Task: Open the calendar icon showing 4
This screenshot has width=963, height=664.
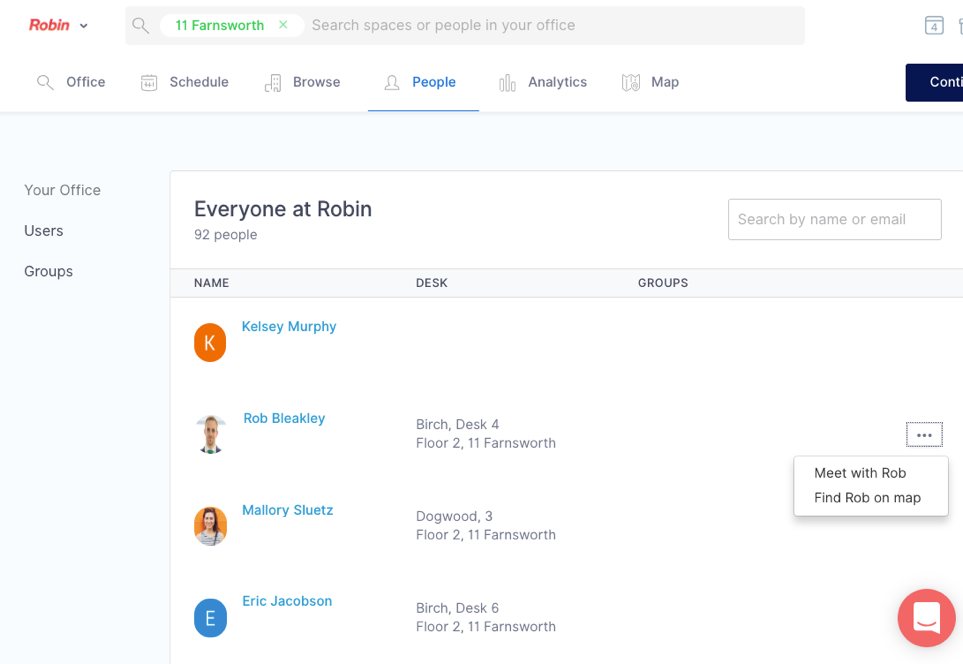Action: tap(934, 23)
